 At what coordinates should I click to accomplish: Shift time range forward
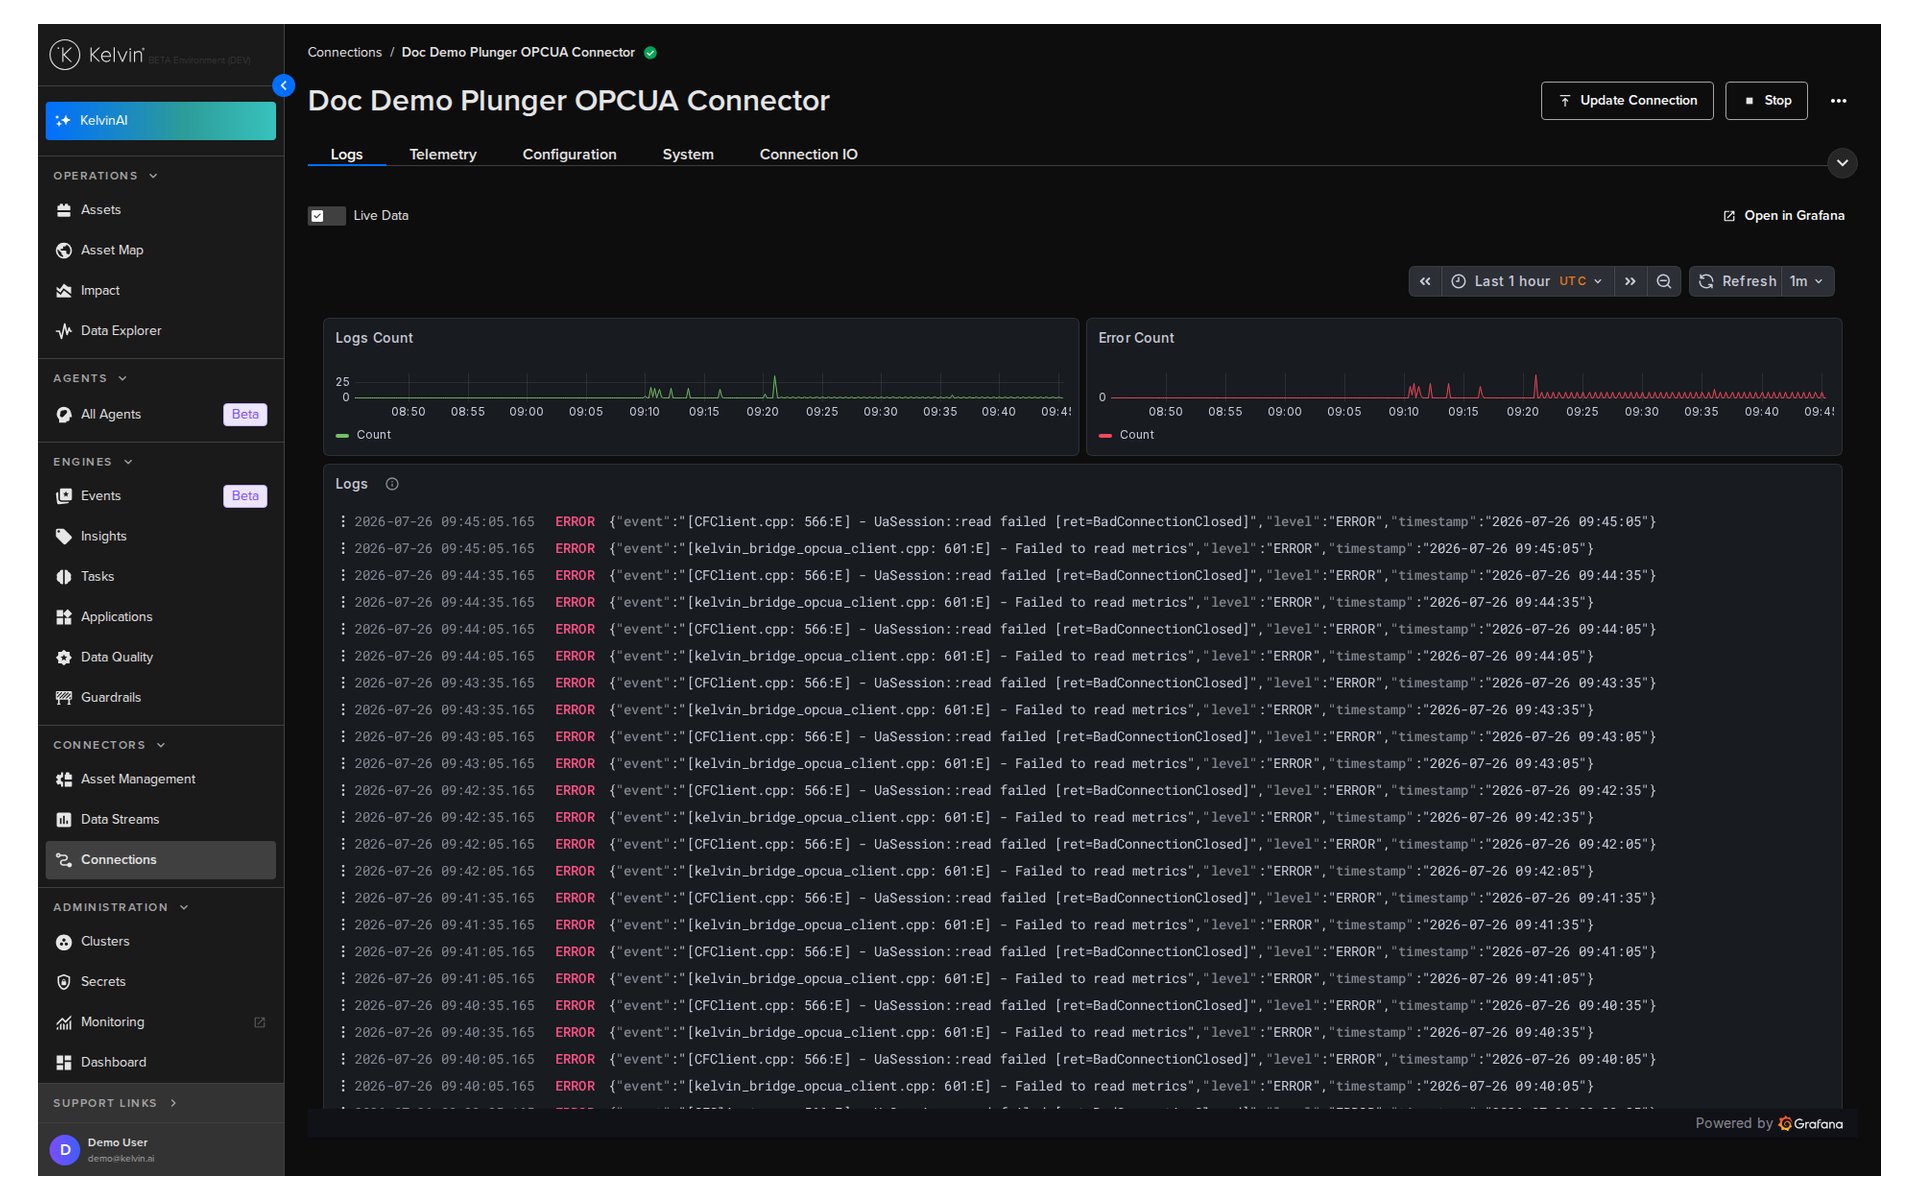tap(1630, 282)
